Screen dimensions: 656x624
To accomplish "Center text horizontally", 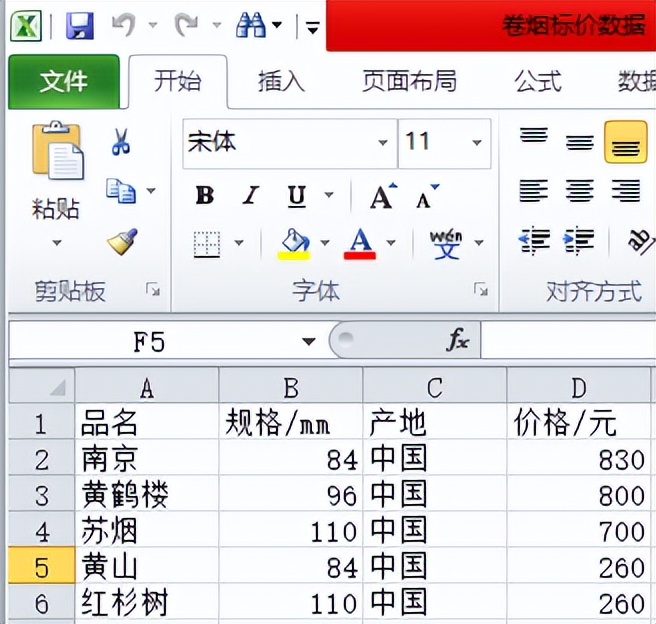I will point(579,191).
